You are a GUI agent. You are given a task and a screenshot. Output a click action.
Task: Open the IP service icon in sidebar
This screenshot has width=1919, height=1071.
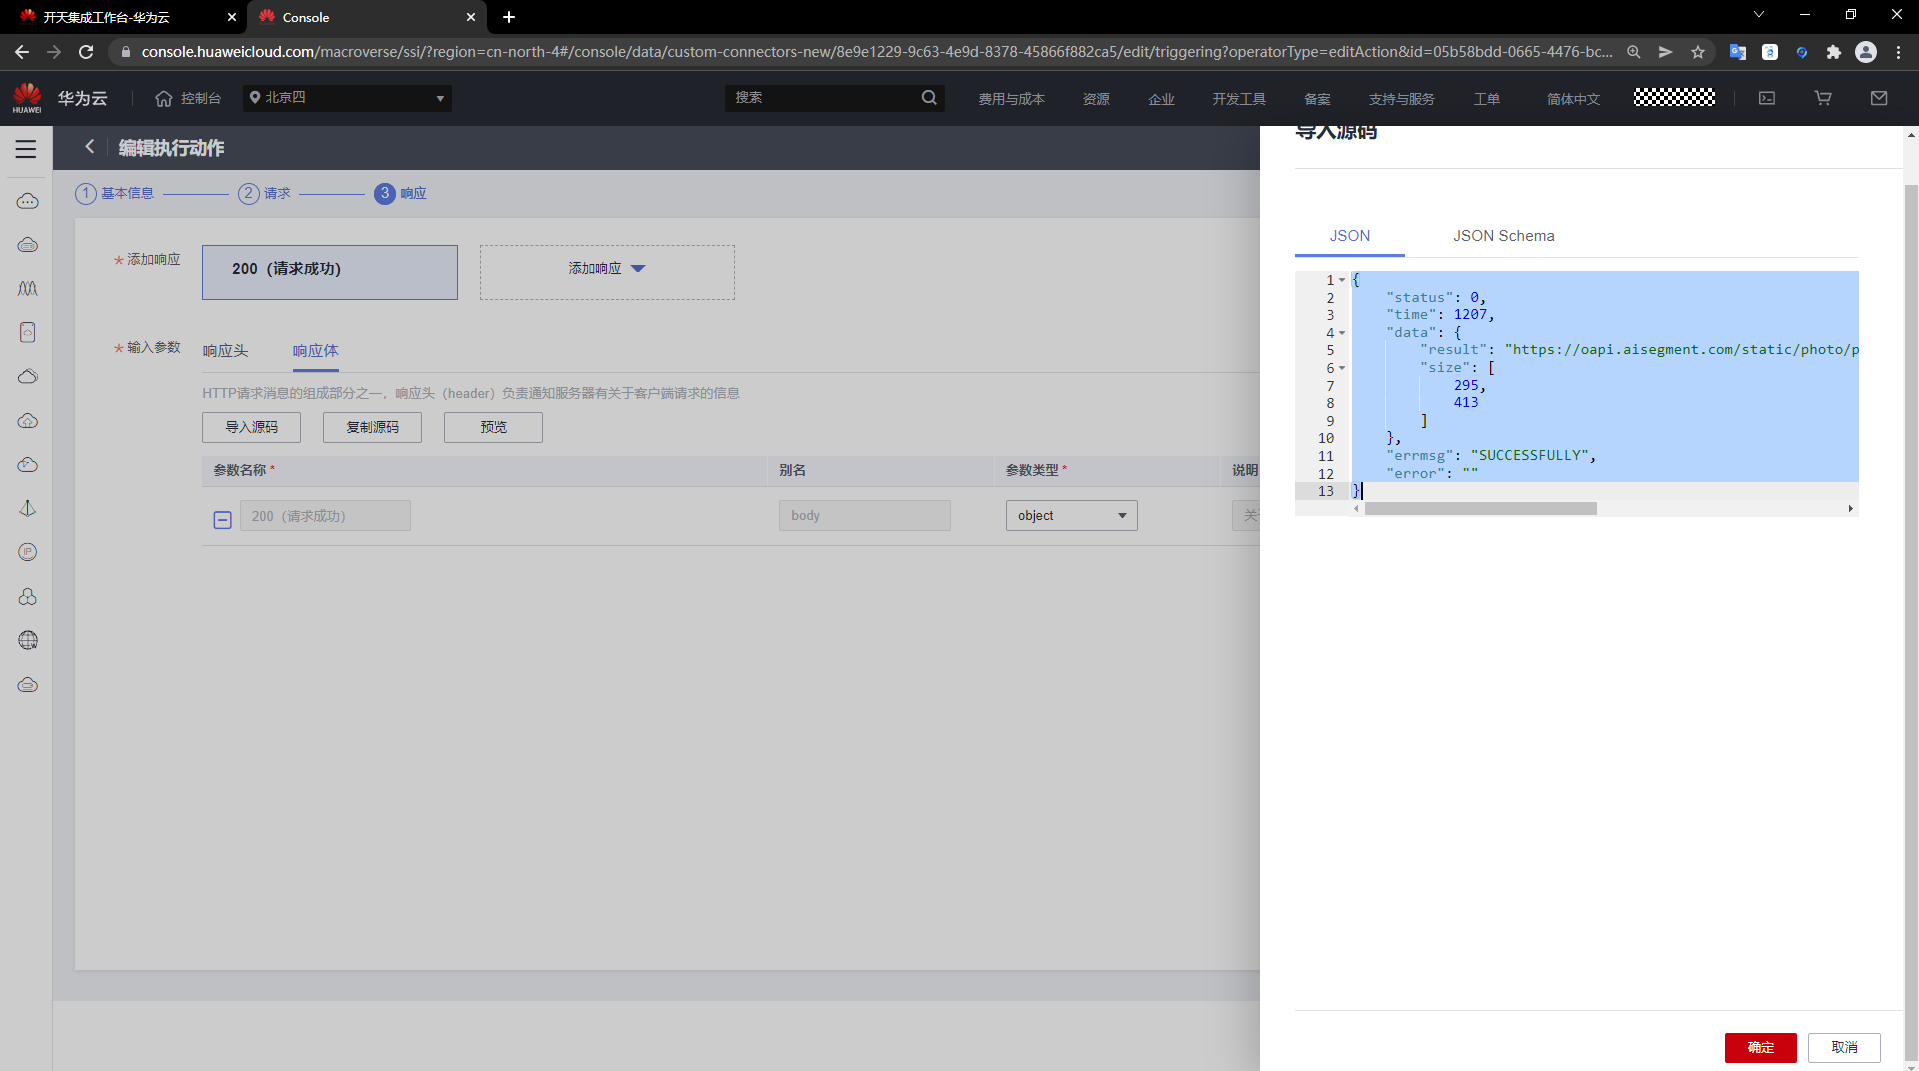28,552
